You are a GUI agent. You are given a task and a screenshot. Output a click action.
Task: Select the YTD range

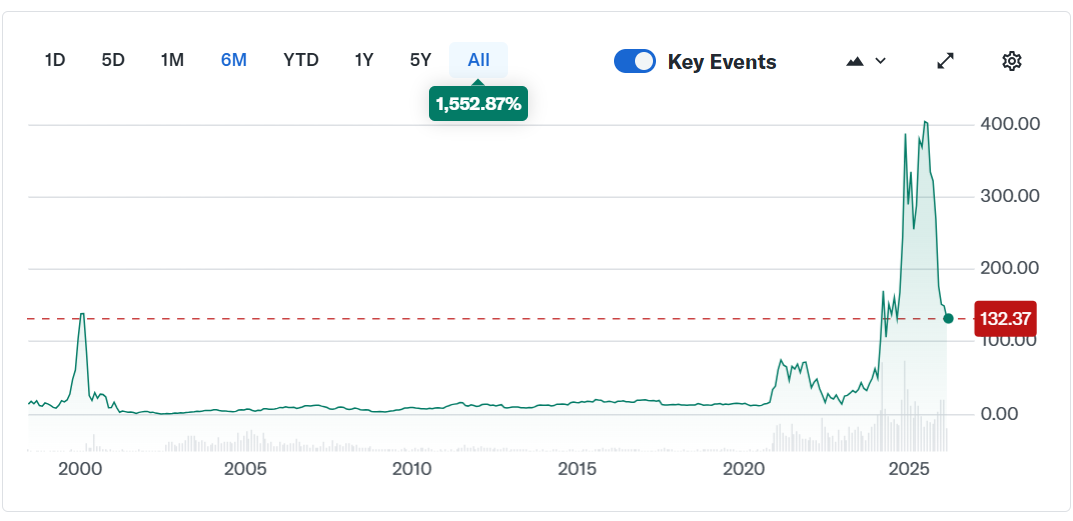click(x=301, y=60)
